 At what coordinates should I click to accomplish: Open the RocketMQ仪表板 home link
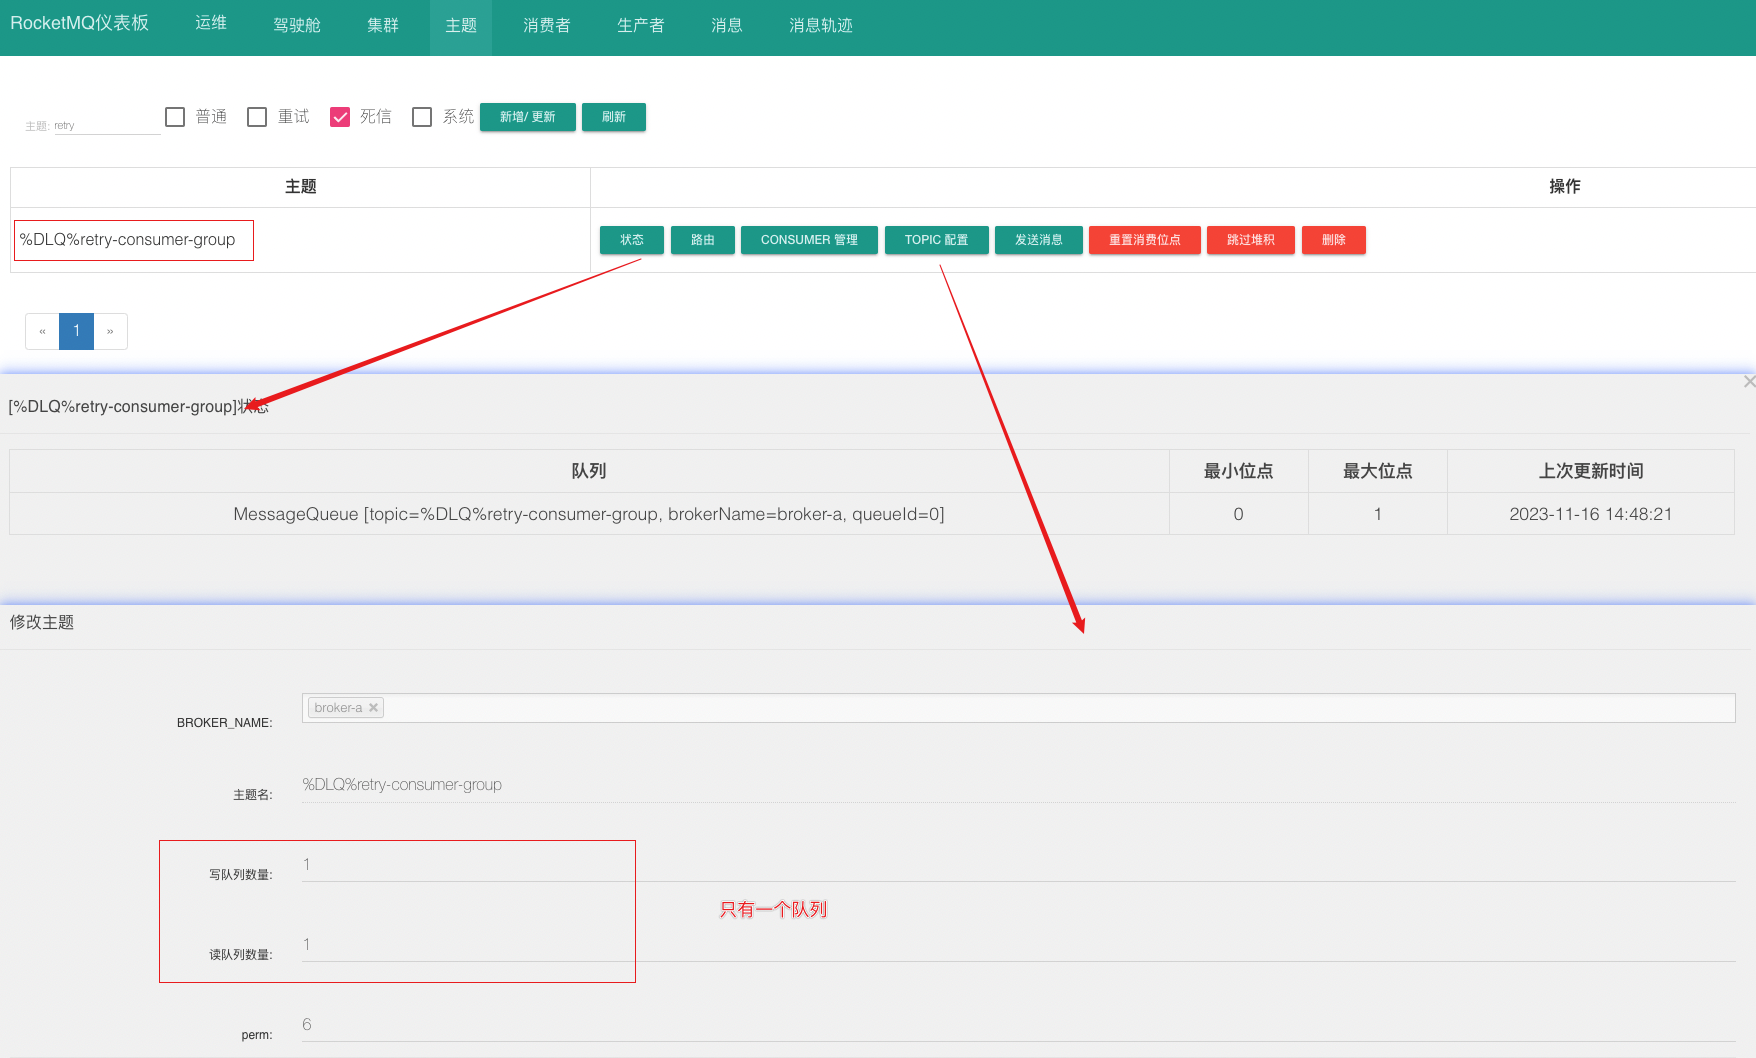79,23
